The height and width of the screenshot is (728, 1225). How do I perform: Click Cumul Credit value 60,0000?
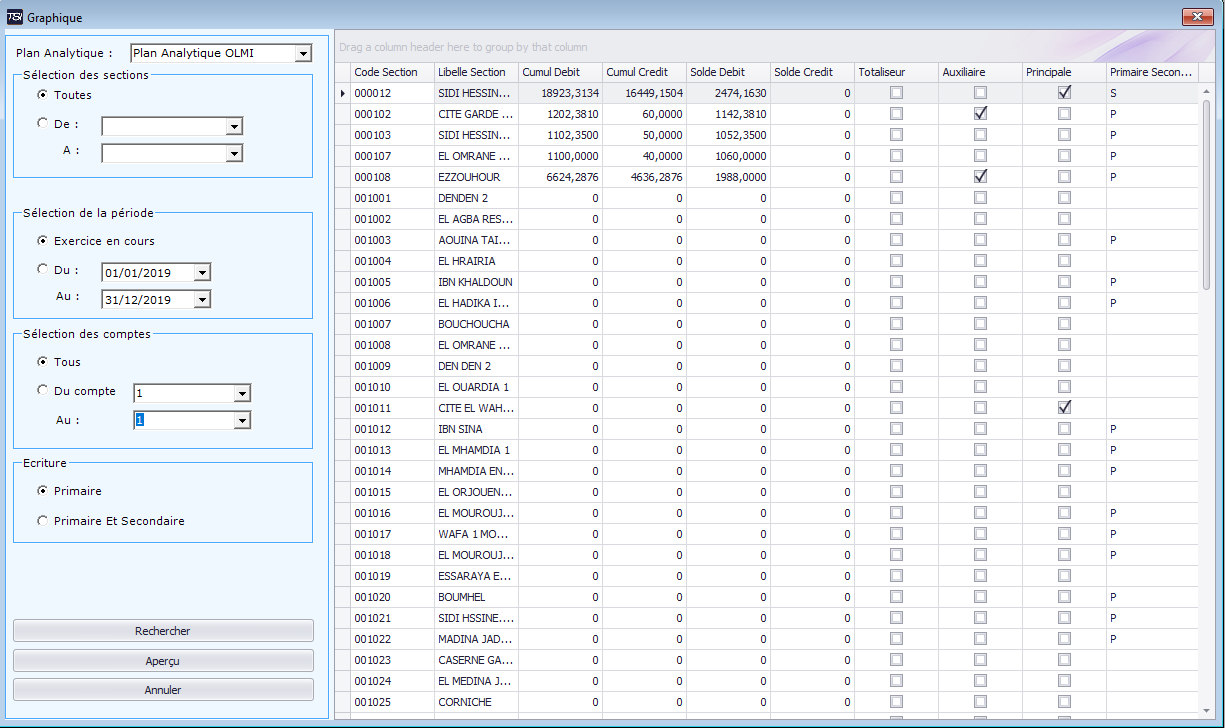click(644, 114)
